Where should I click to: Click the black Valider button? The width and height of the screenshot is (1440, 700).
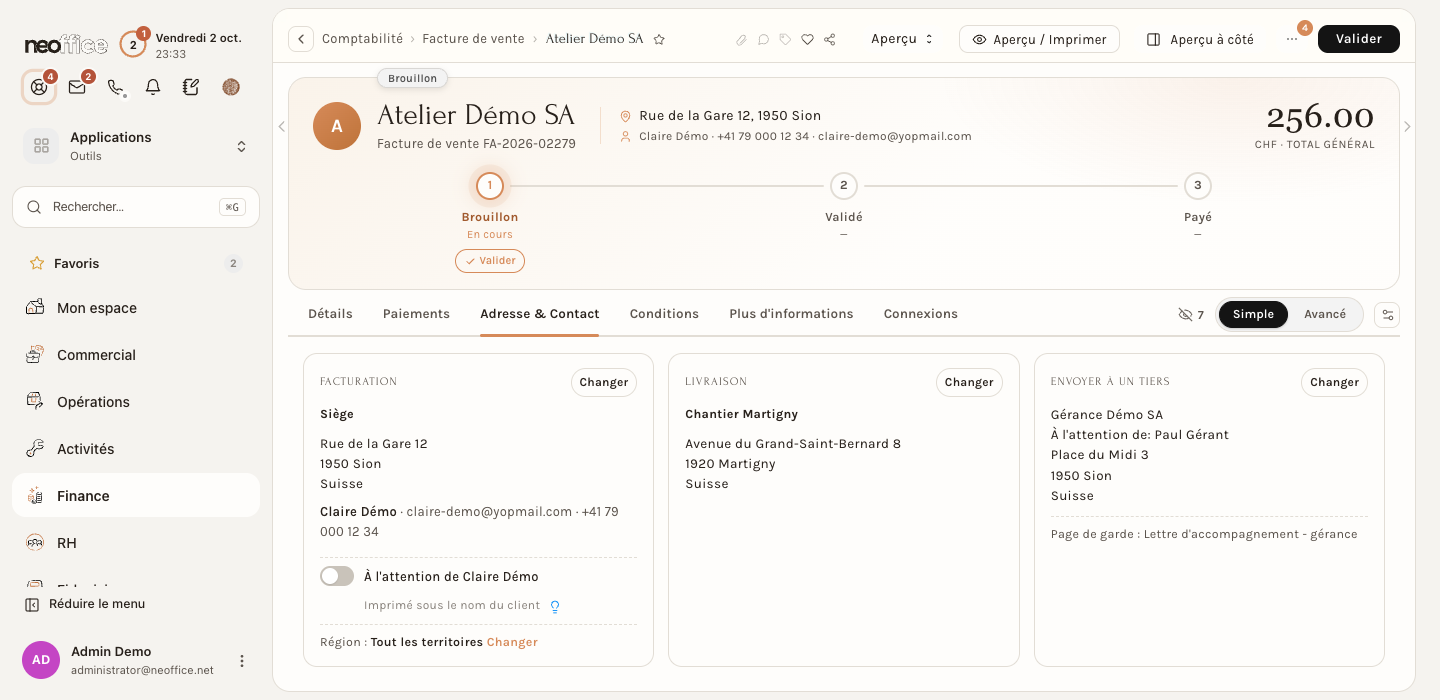1358,39
